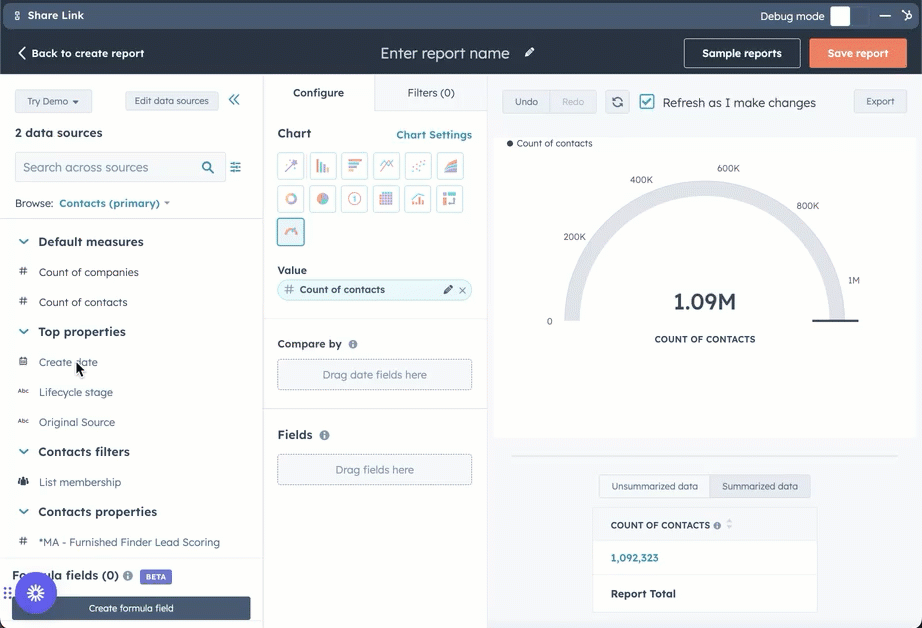
Task: Select the vertical bar chart type
Action: [322, 166]
